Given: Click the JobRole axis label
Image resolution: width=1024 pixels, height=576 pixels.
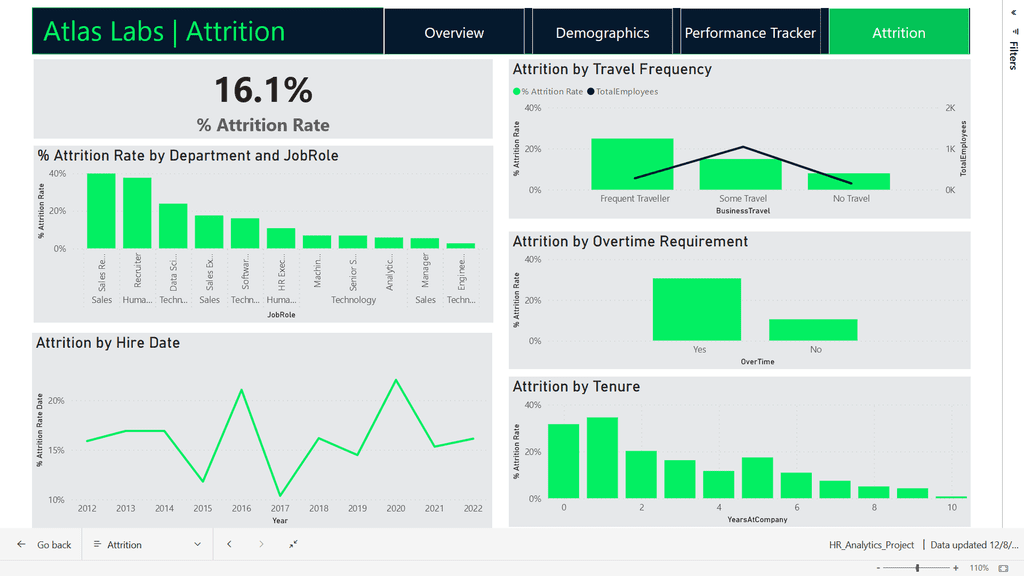Looking at the screenshot, I should click(281, 315).
